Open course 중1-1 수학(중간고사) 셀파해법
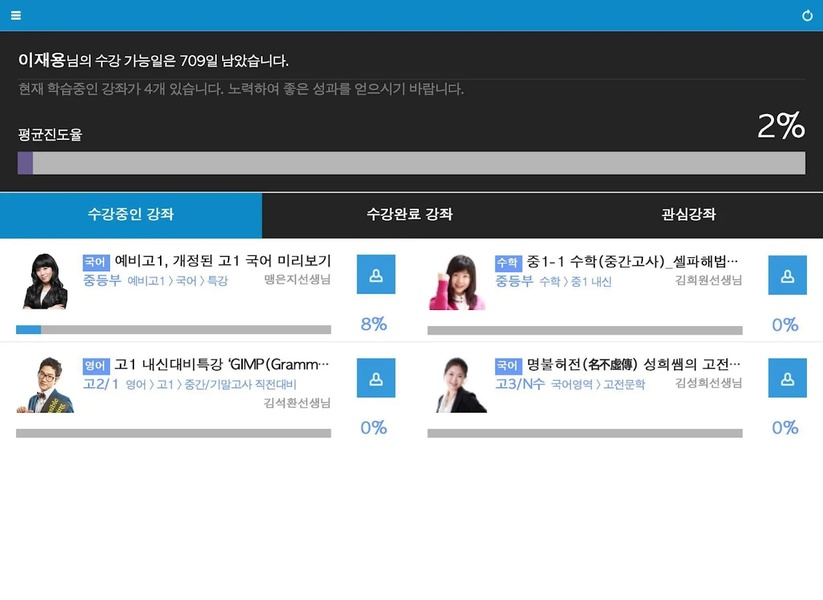823x600 pixels. click(632, 261)
